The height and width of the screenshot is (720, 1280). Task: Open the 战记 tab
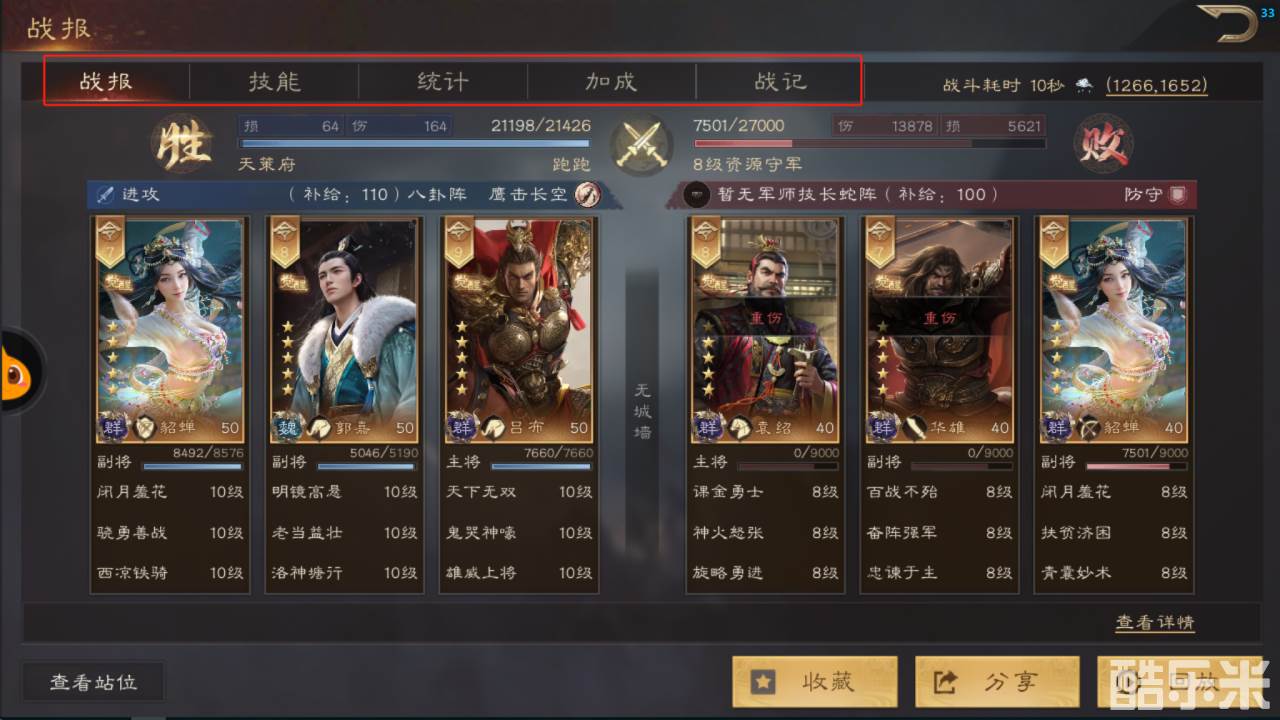click(x=779, y=81)
